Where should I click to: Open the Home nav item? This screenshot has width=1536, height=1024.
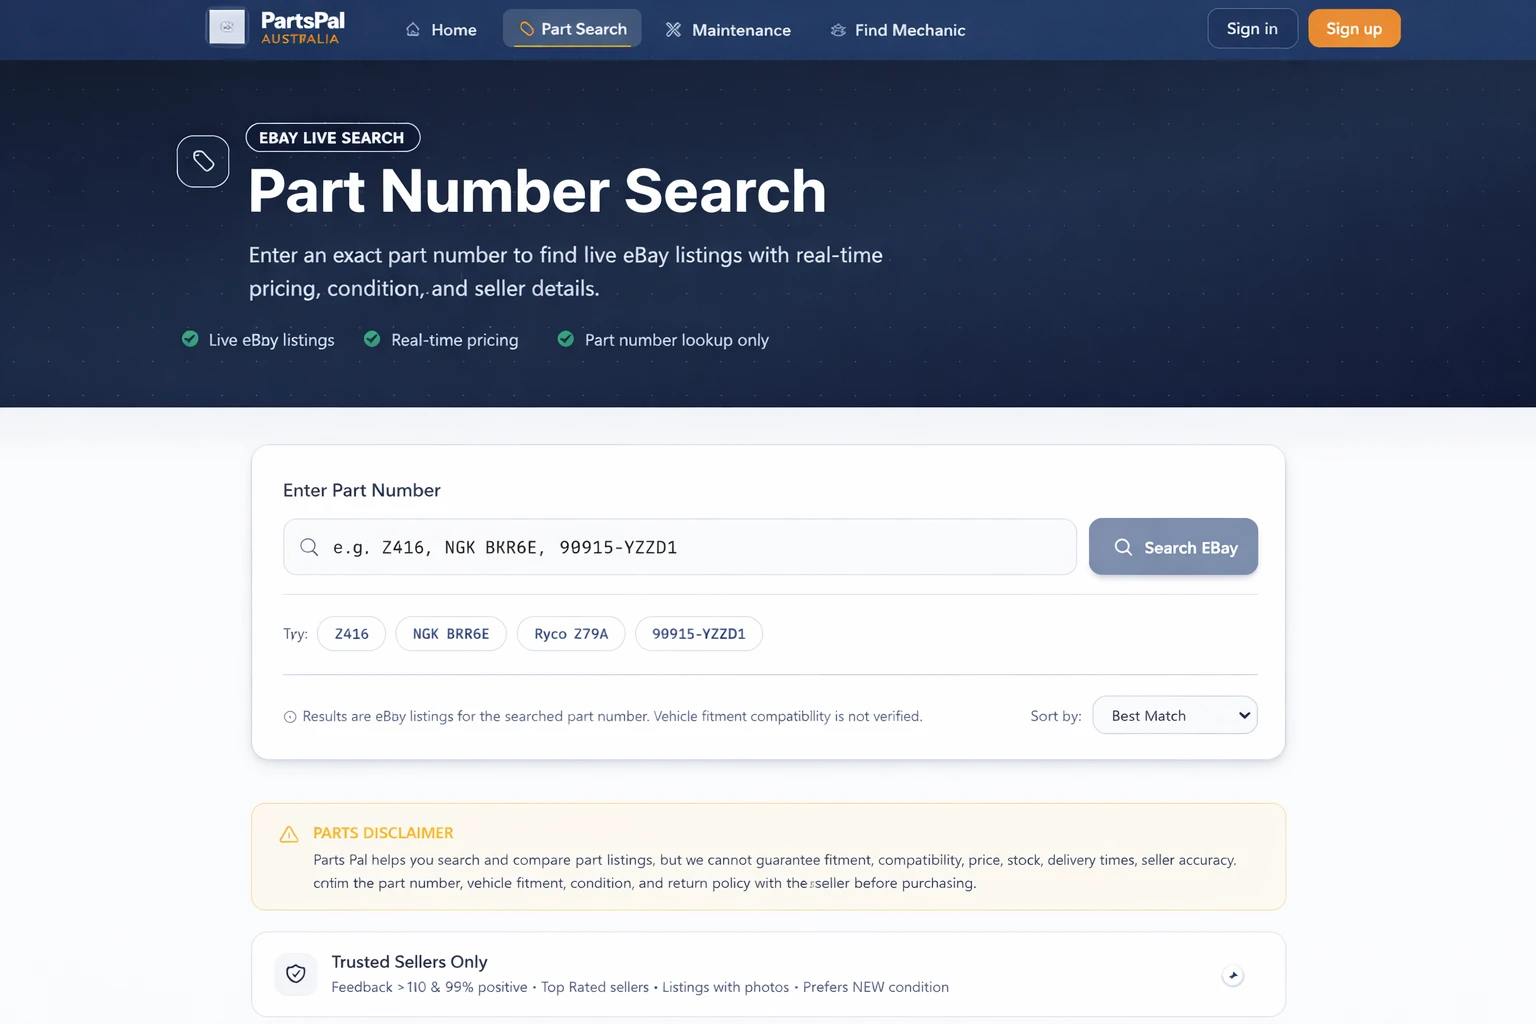(441, 29)
